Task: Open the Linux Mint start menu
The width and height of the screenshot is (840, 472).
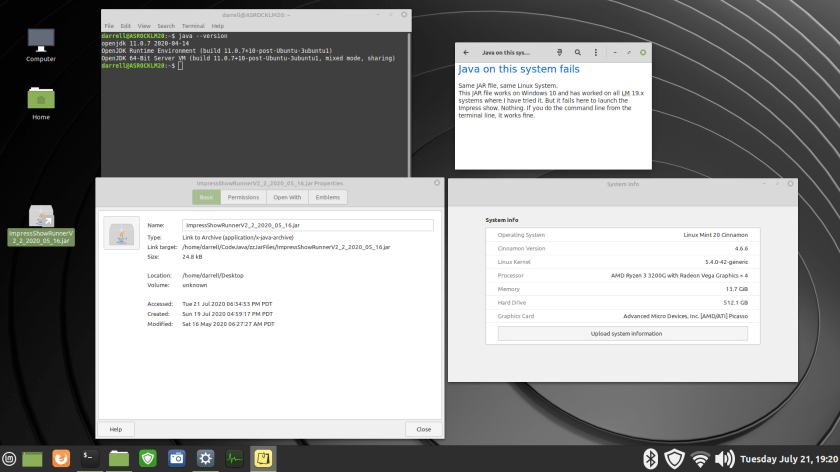Action: coord(9,459)
